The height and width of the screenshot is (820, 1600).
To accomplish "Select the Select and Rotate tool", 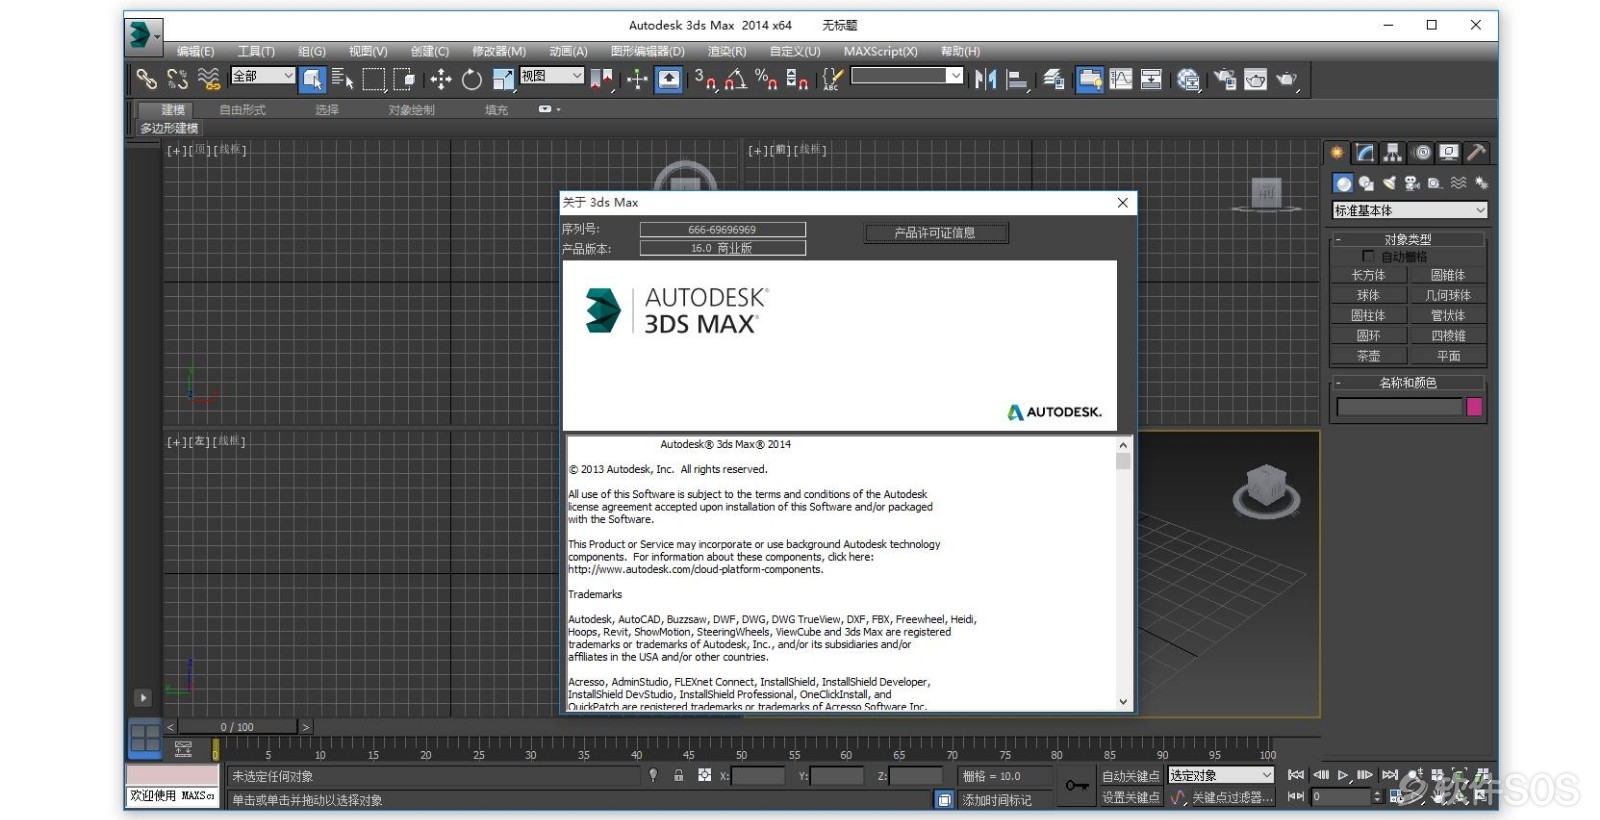I will click(x=471, y=79).
